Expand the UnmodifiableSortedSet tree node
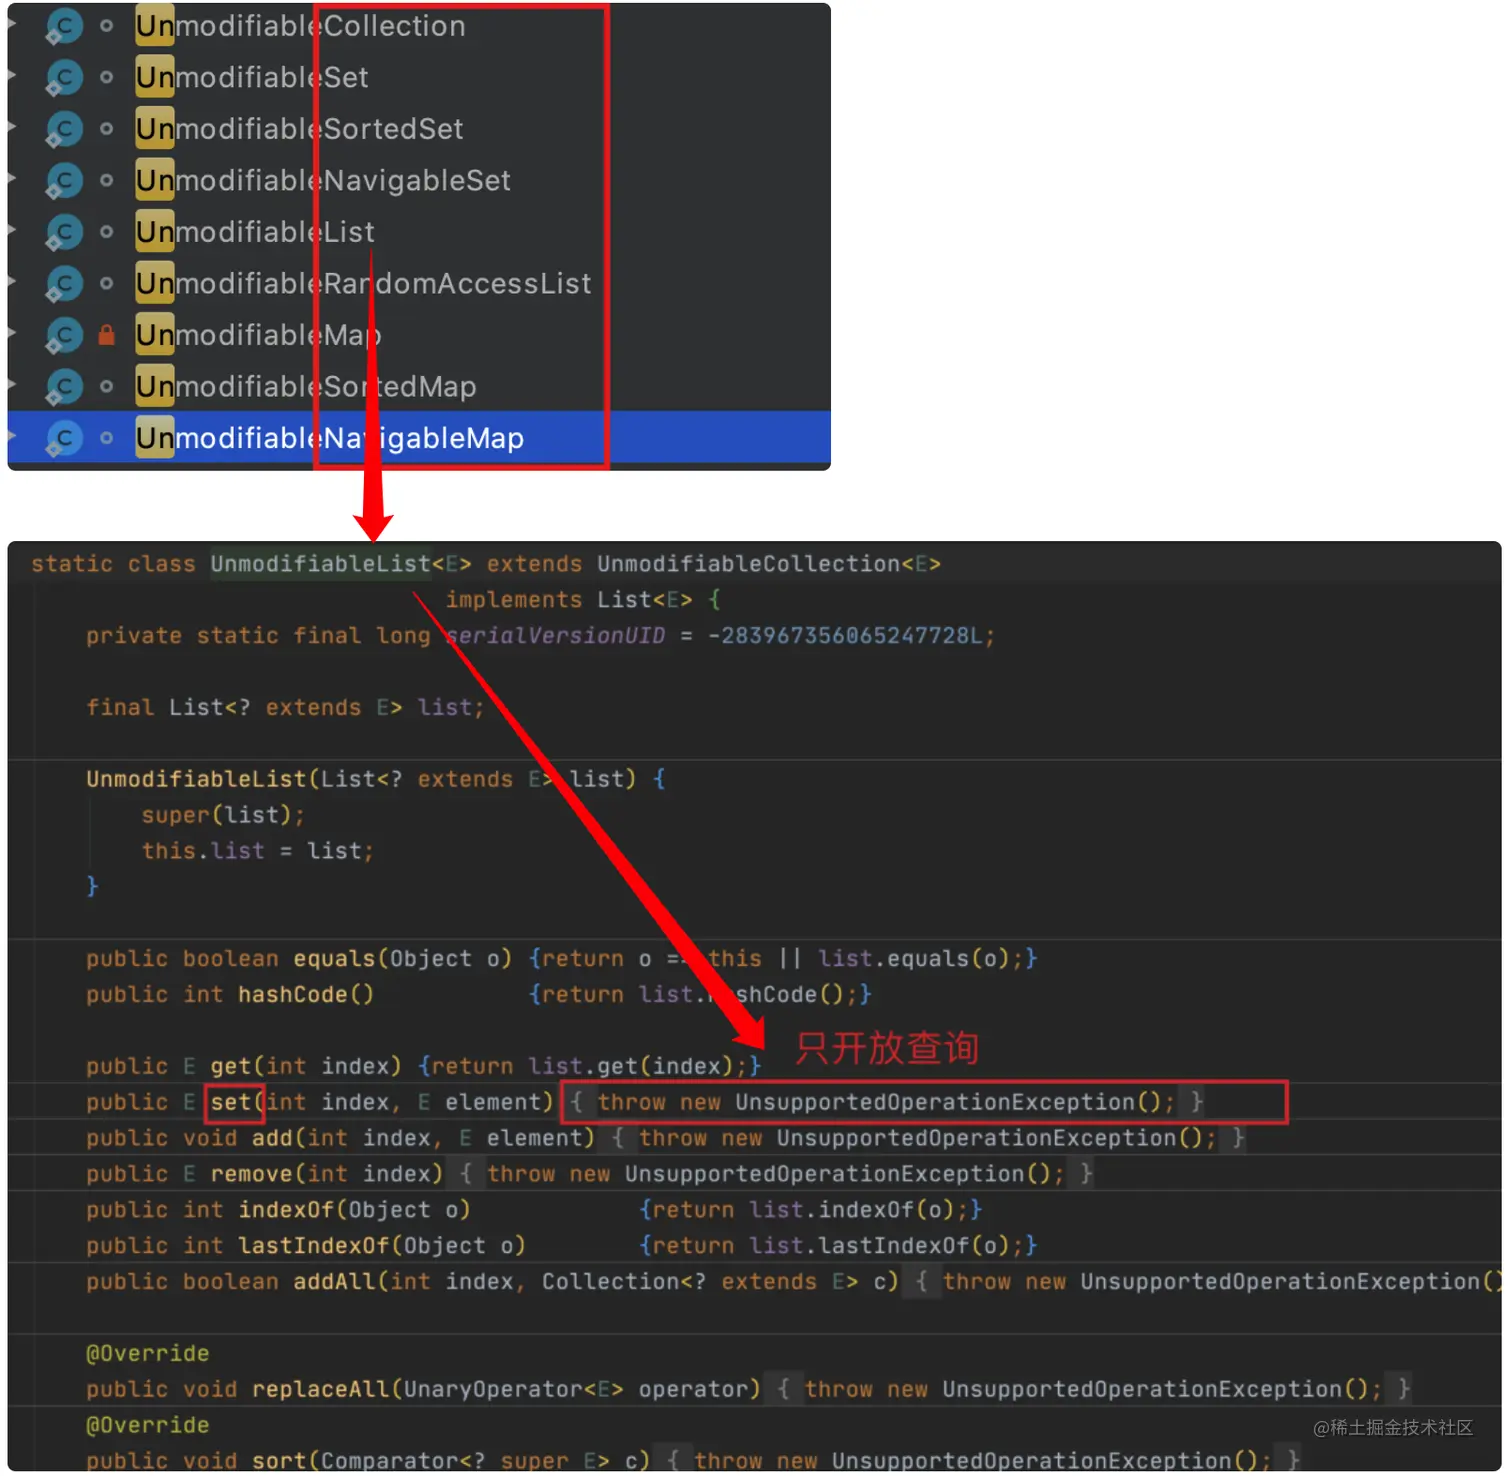The image size is (1512, 1476). [12, 126]
